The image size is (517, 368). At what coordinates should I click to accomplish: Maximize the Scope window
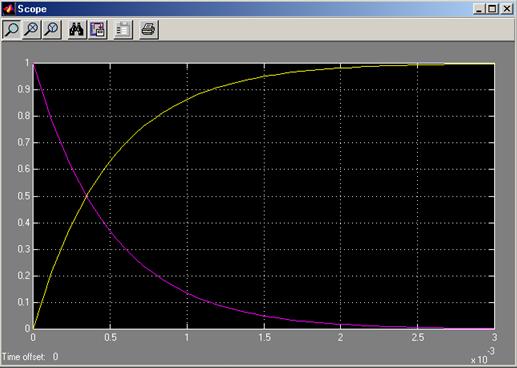pyautogui.click(x=492, y=9)
